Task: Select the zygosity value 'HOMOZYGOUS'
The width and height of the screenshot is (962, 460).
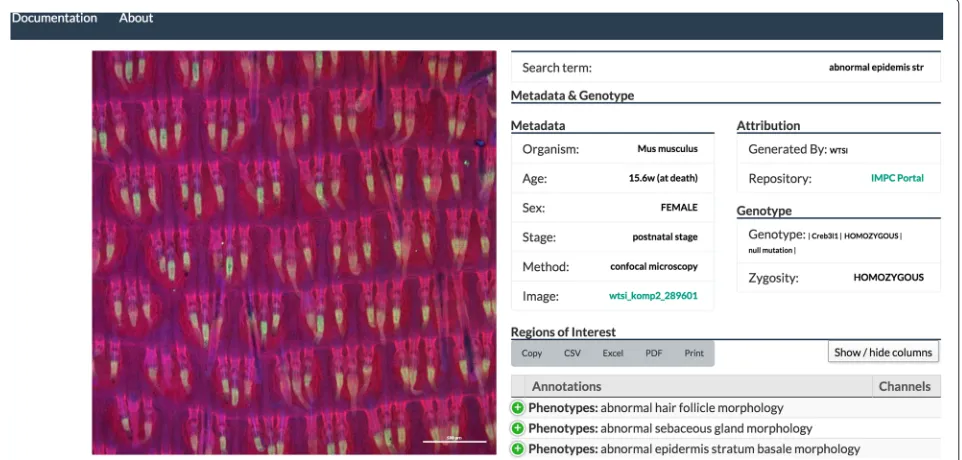Action: tap(888, 278)
